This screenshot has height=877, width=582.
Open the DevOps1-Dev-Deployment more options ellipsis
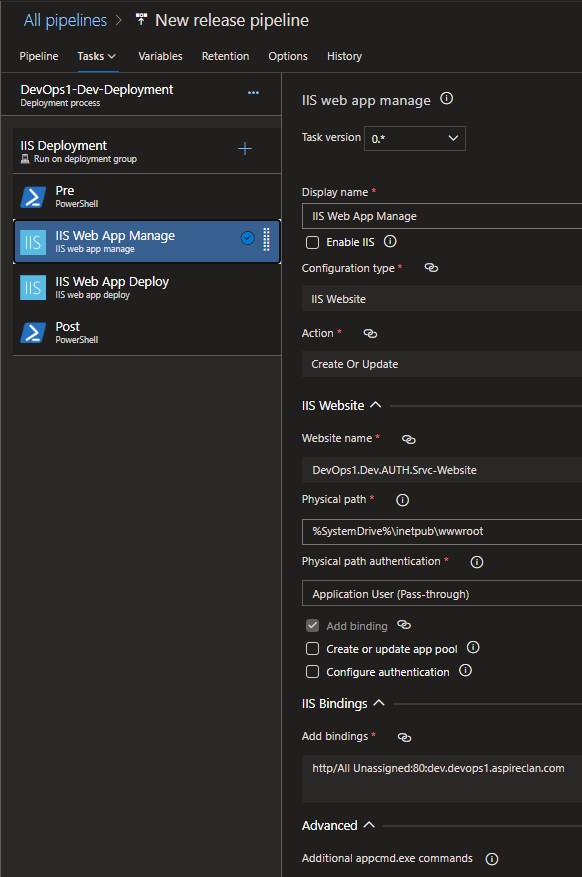pos(253,93)
